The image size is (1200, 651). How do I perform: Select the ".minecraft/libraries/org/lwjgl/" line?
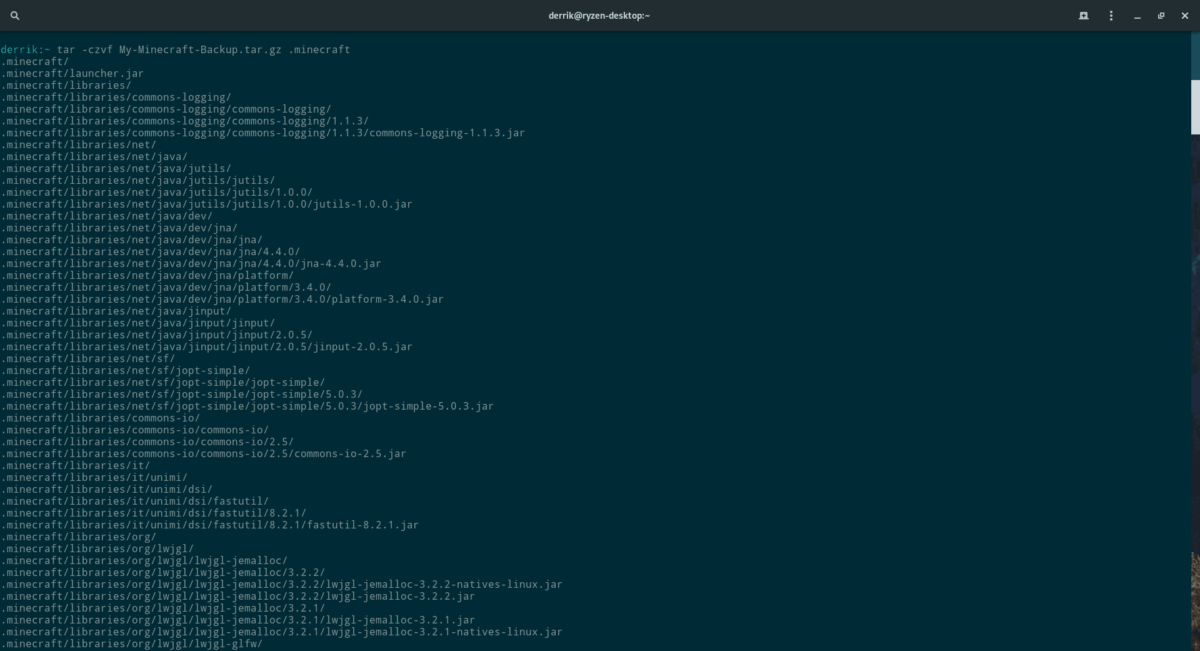pyautogui.click(x=97, y=549)
